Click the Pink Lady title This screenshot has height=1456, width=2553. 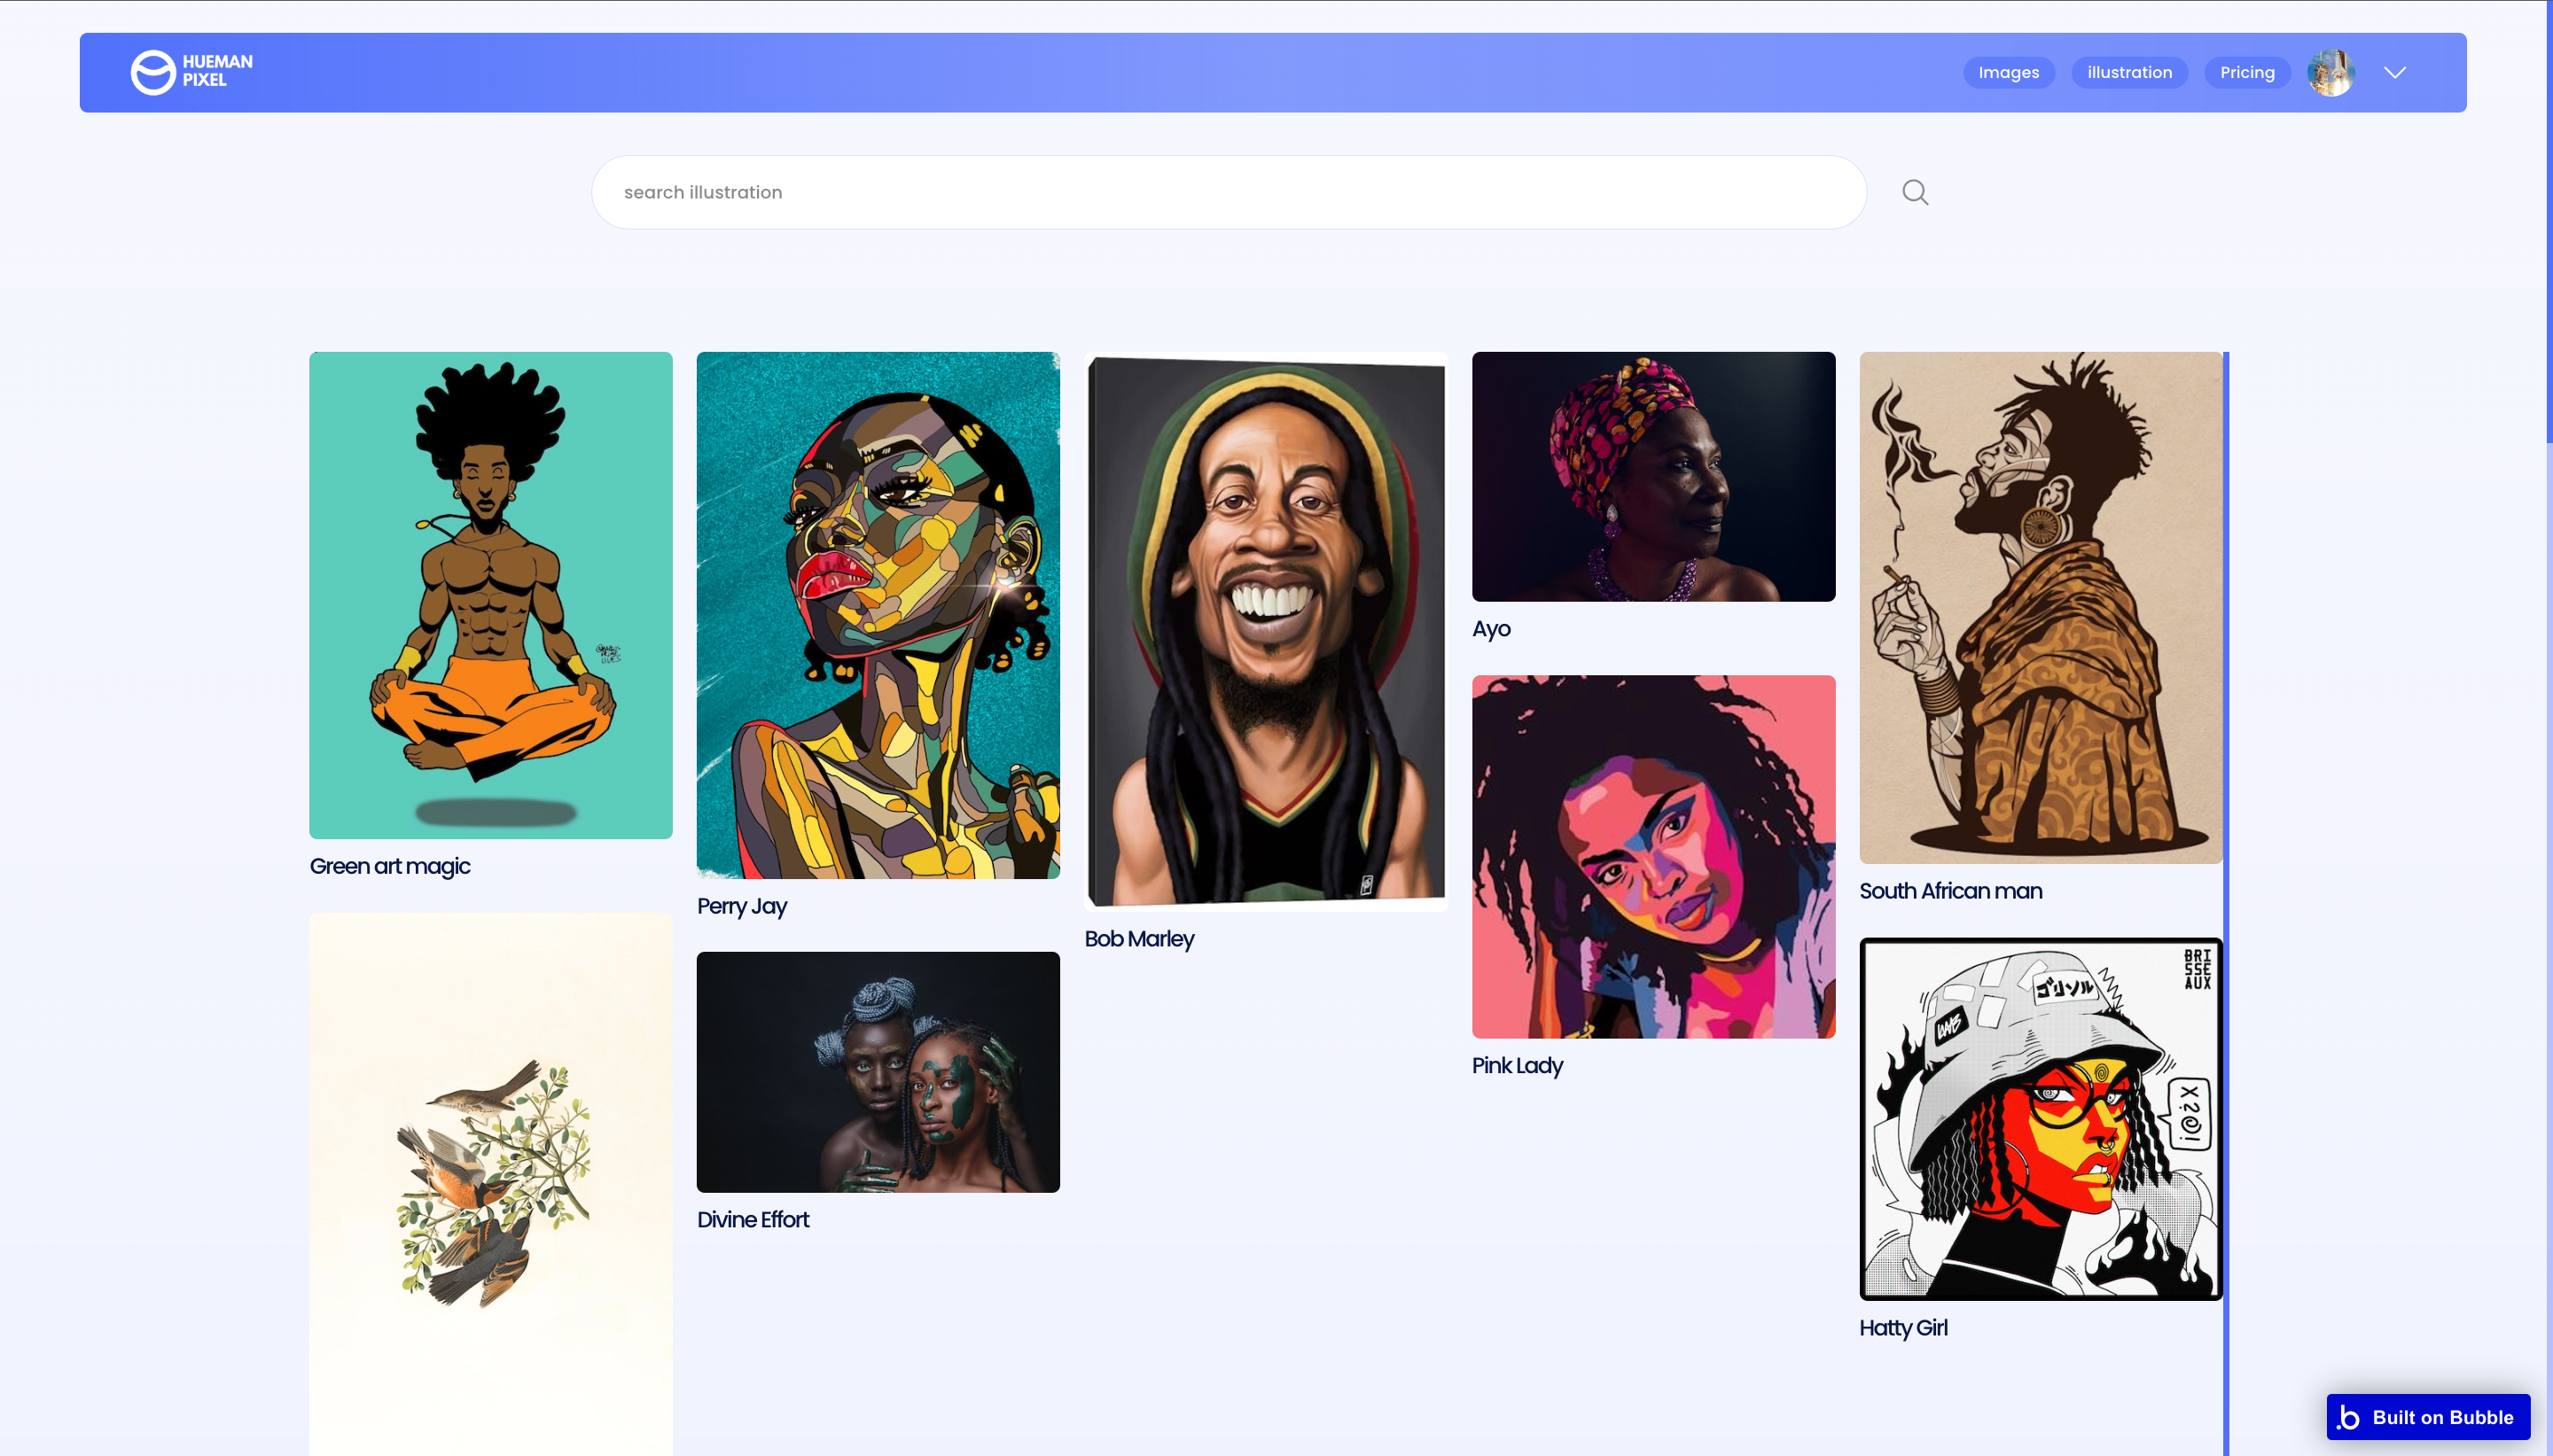(1517, 1066)
